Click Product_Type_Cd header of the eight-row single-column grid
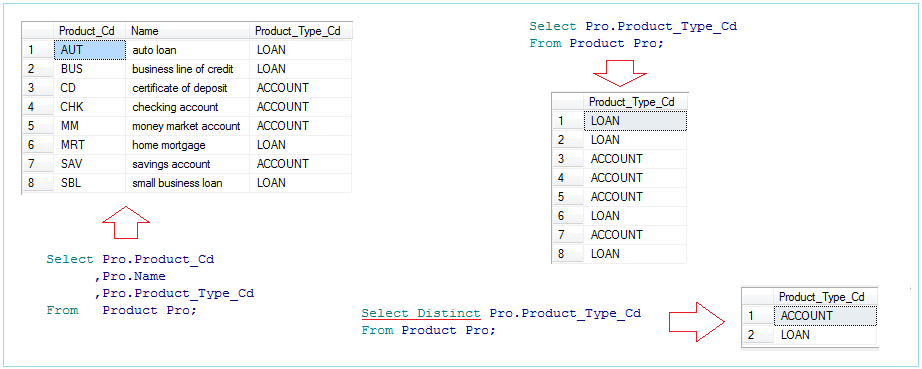922x369 pixels. coord(635,102)
